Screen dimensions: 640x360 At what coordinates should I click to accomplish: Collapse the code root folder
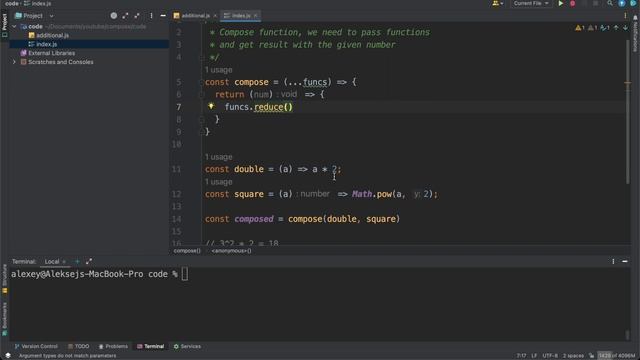point(14,26)
